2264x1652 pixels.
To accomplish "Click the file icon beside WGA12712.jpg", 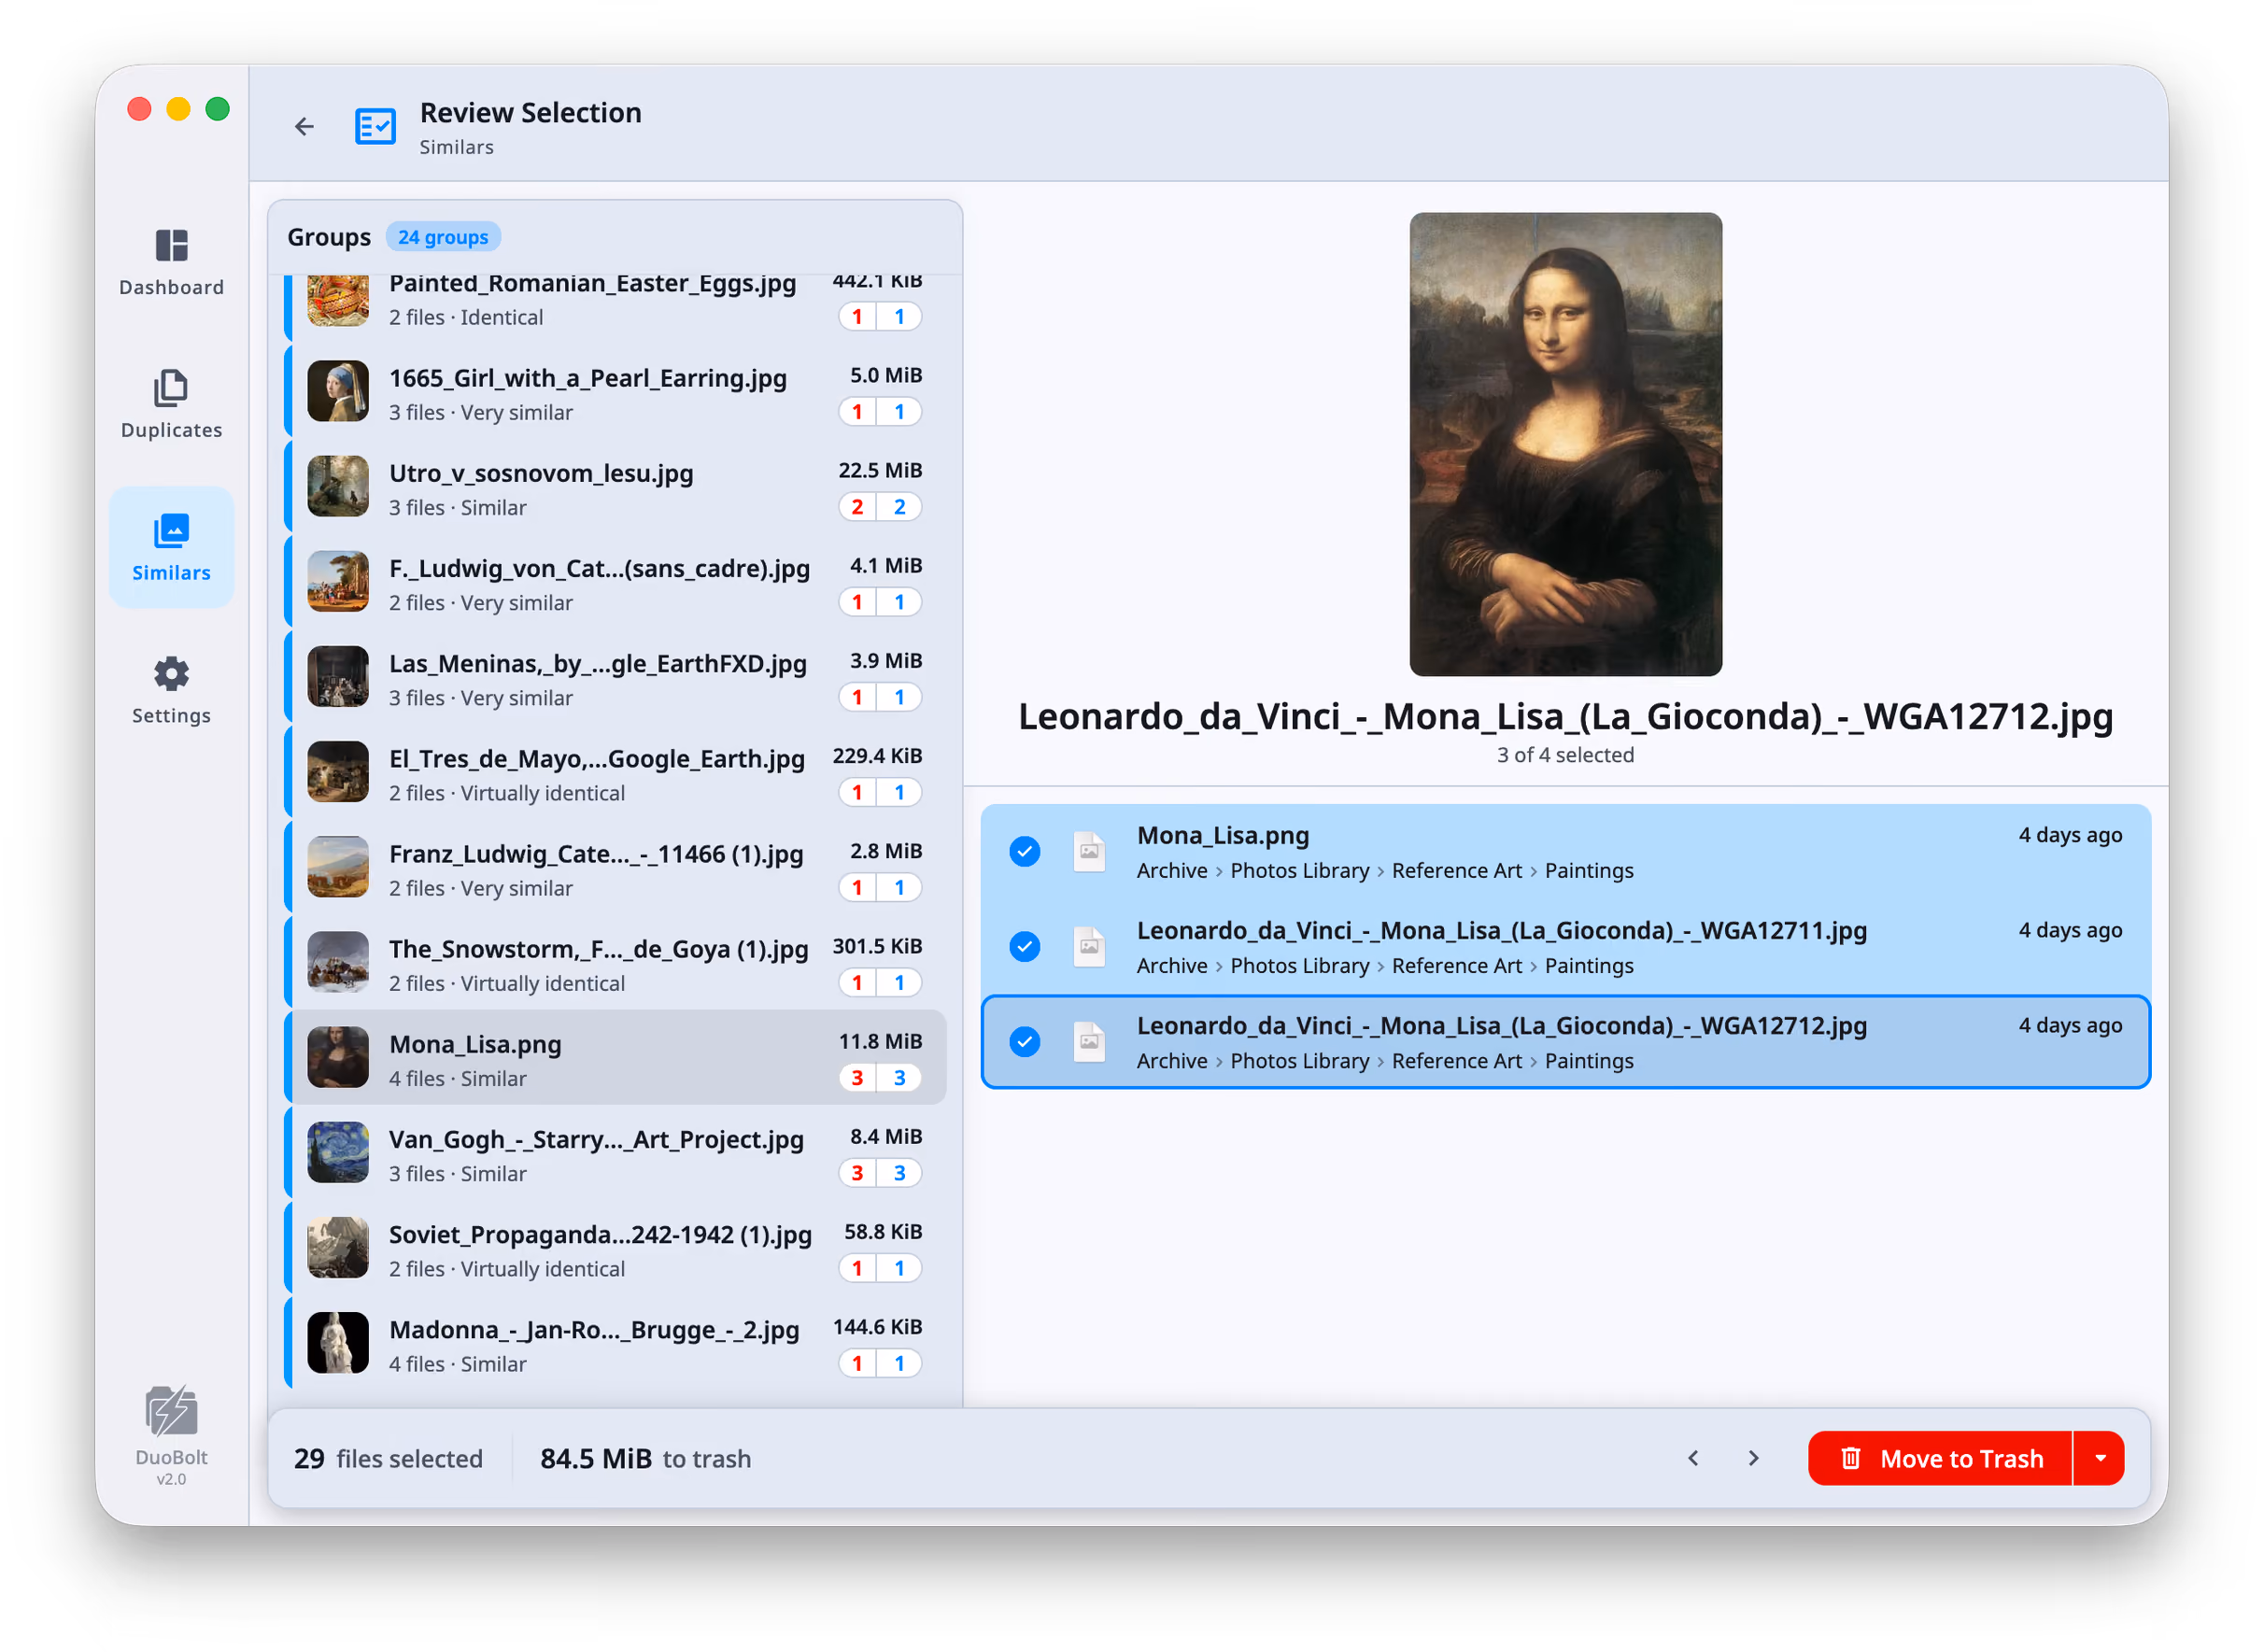I will coord(1089,1042).
